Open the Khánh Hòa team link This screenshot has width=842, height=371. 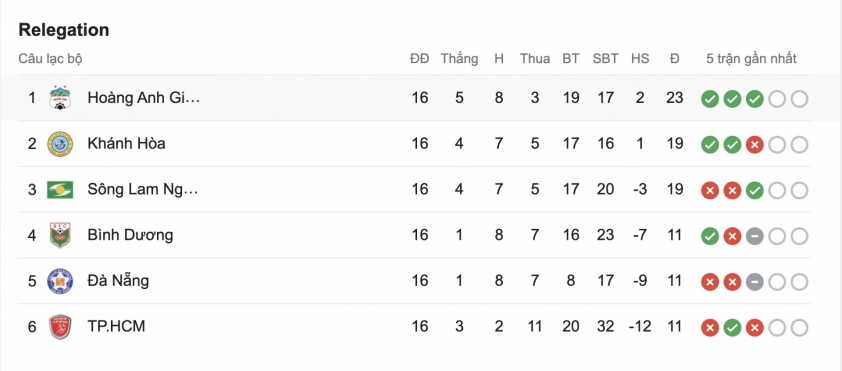coord(126,143)
